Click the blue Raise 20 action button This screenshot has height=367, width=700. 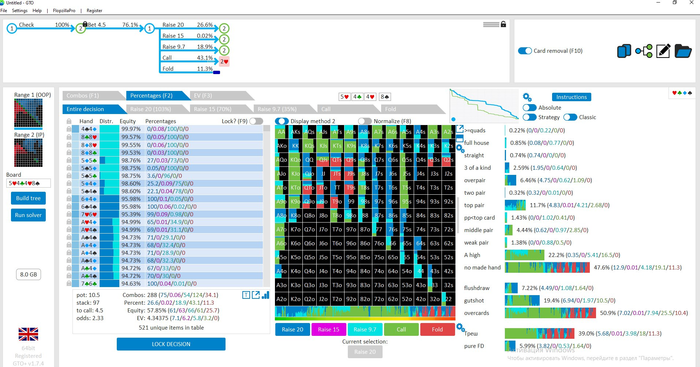coord(292,329)
